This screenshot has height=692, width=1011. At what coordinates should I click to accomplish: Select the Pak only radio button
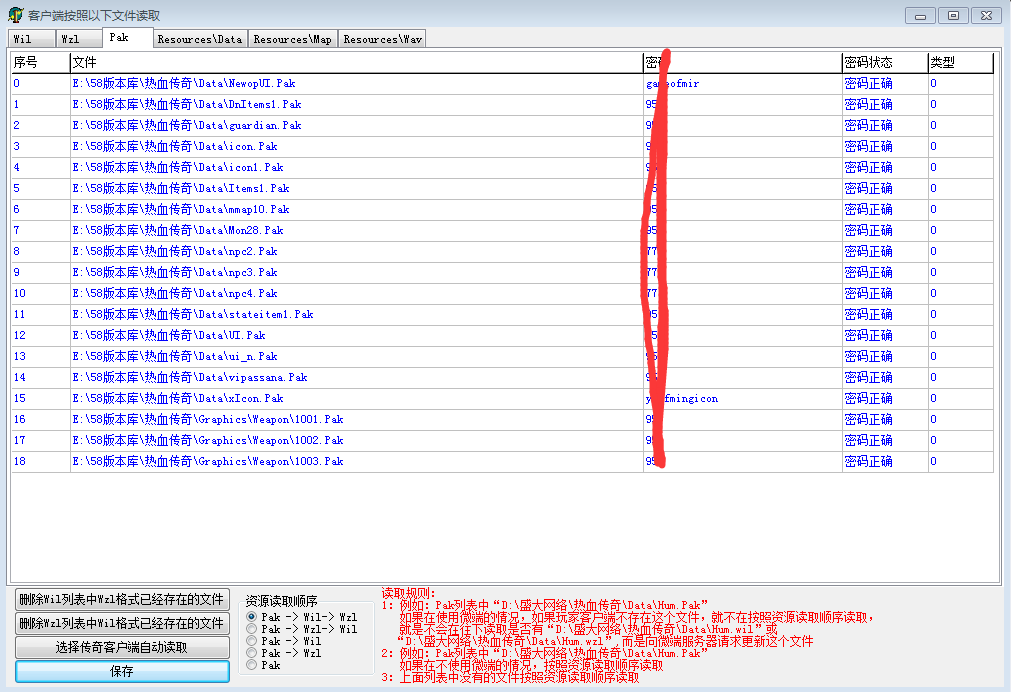pos(252,665)
